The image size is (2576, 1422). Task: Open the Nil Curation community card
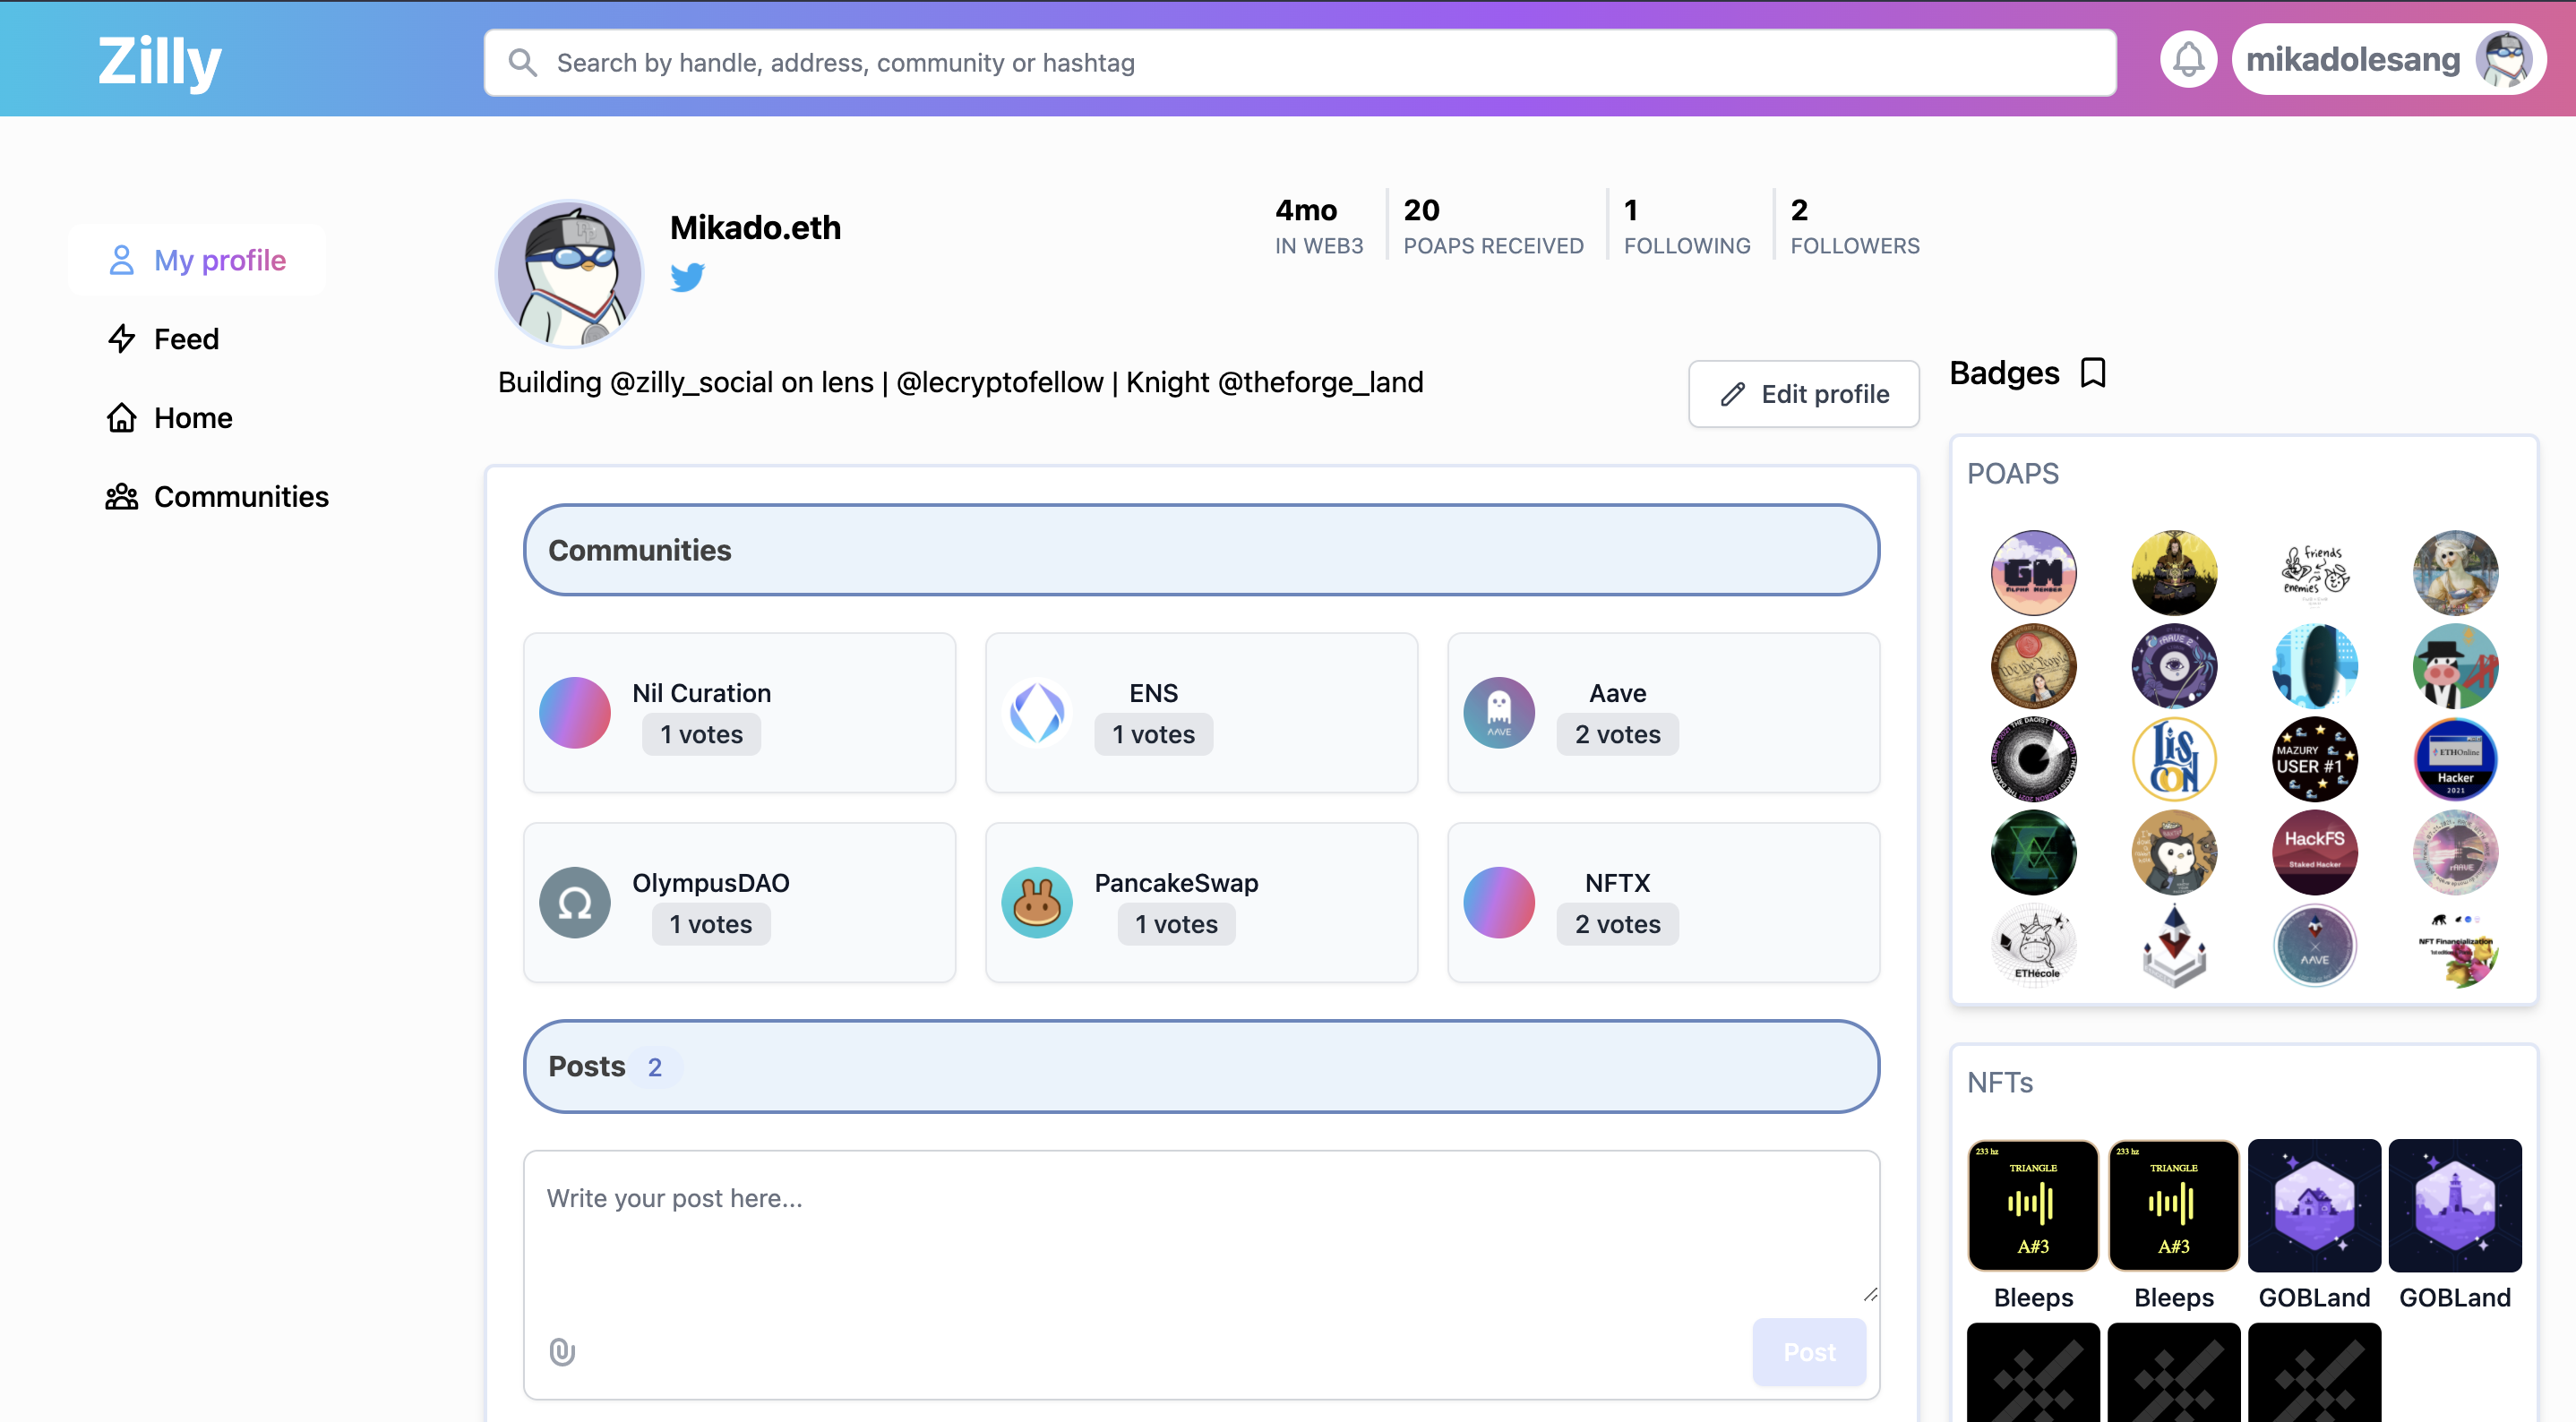point(739,713)
